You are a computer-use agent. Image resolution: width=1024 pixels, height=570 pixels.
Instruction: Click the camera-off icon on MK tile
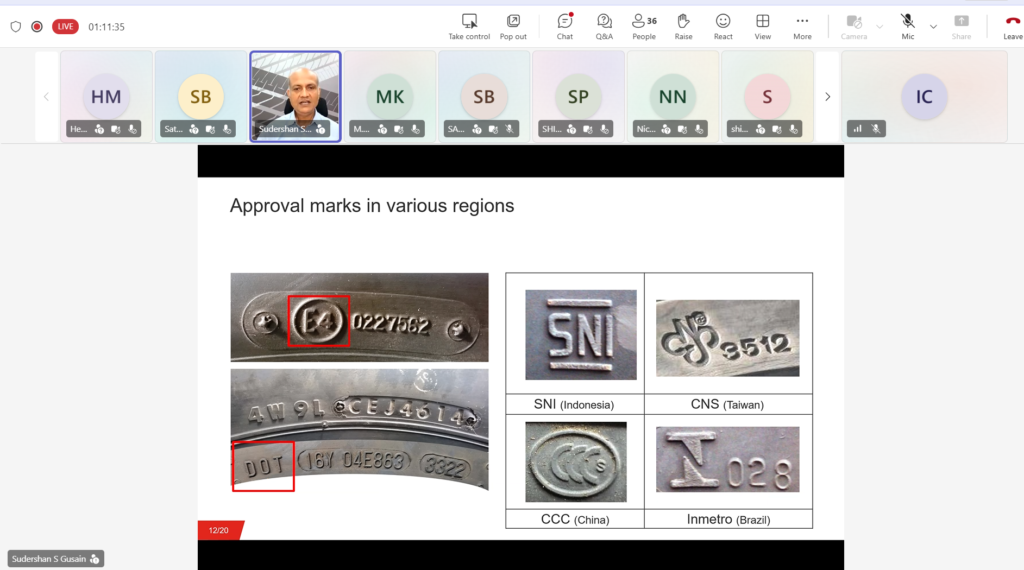coord(399,129)
